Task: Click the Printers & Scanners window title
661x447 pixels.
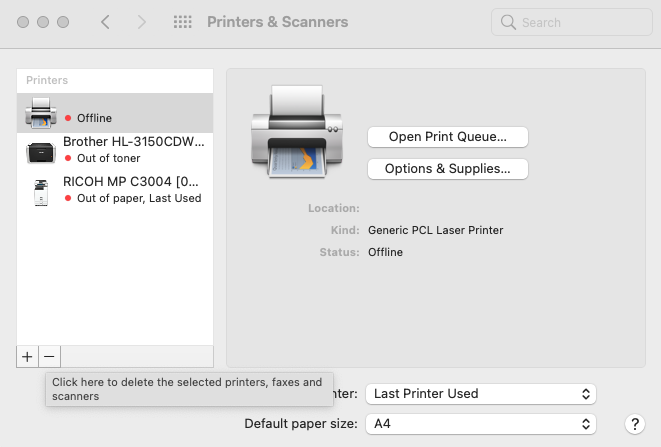Action: [277, 22]
